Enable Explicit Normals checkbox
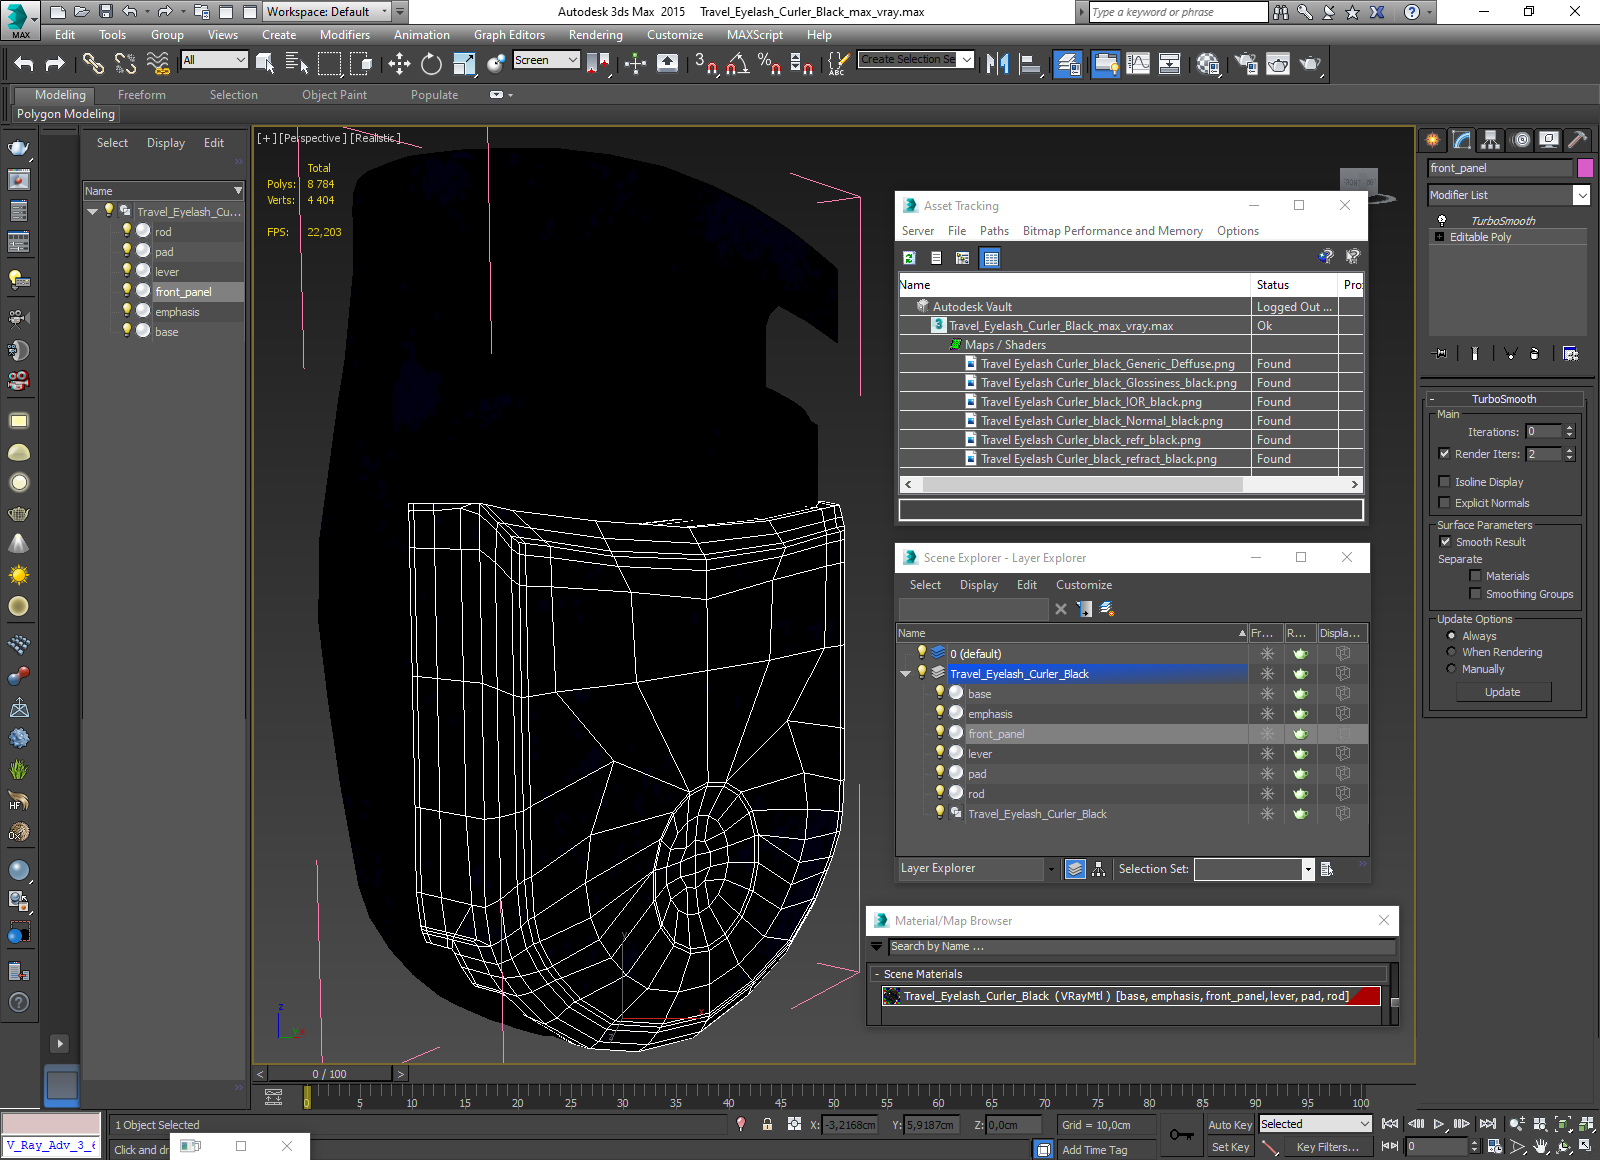This screenshot has width=1600, height=1160. (1444, 502)
